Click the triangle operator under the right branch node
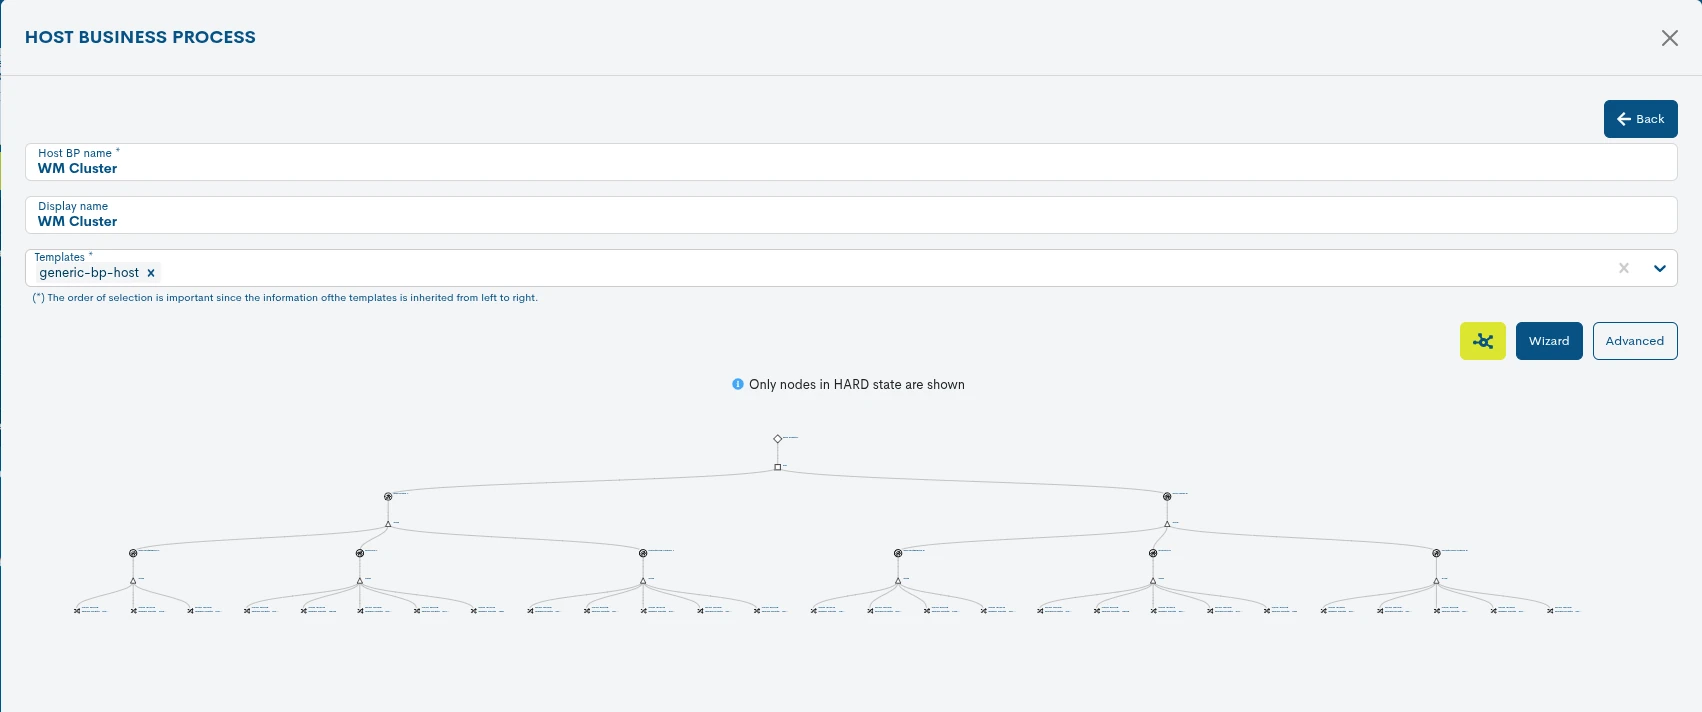 (x=1167, y=524)
